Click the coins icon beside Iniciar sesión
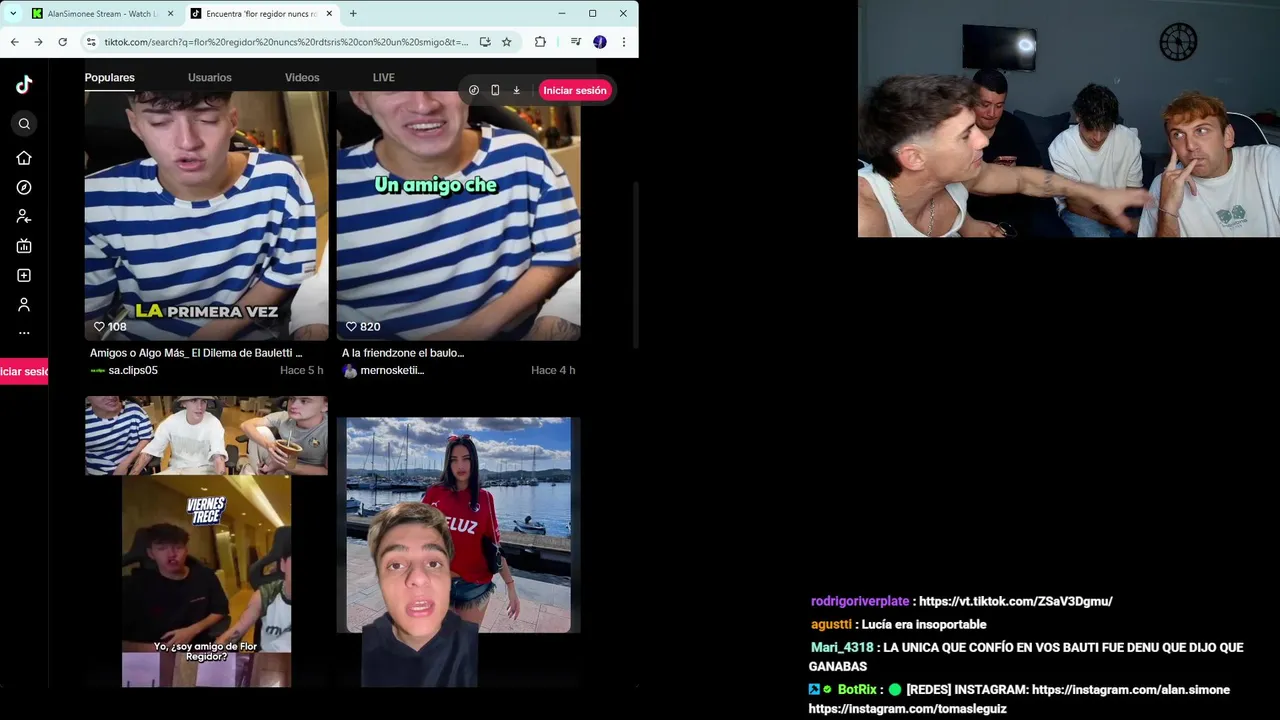Image resolution: width=1280 pixels, height=720 pixels. point(474,90)
